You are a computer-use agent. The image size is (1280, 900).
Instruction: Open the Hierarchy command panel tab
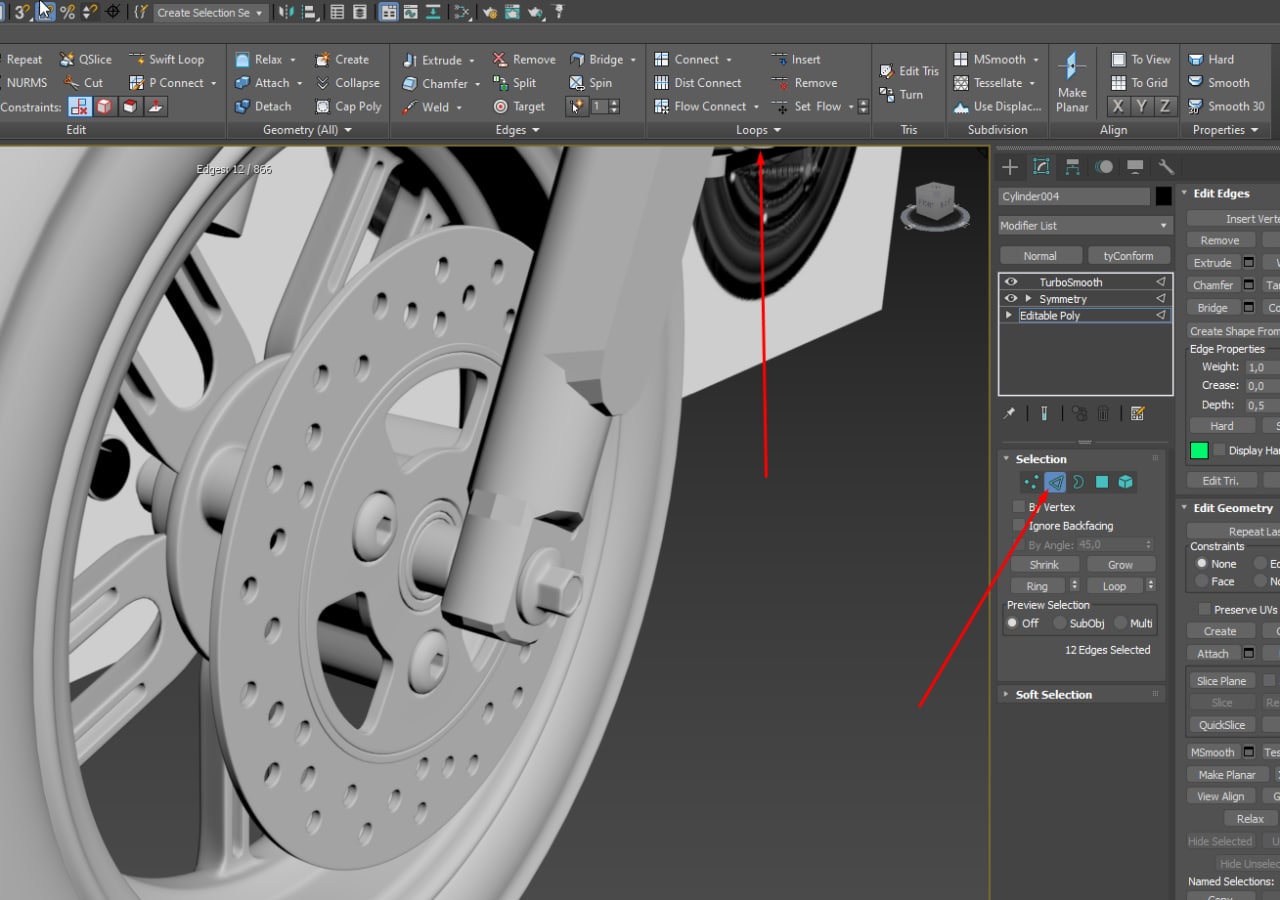point(1072,167)
